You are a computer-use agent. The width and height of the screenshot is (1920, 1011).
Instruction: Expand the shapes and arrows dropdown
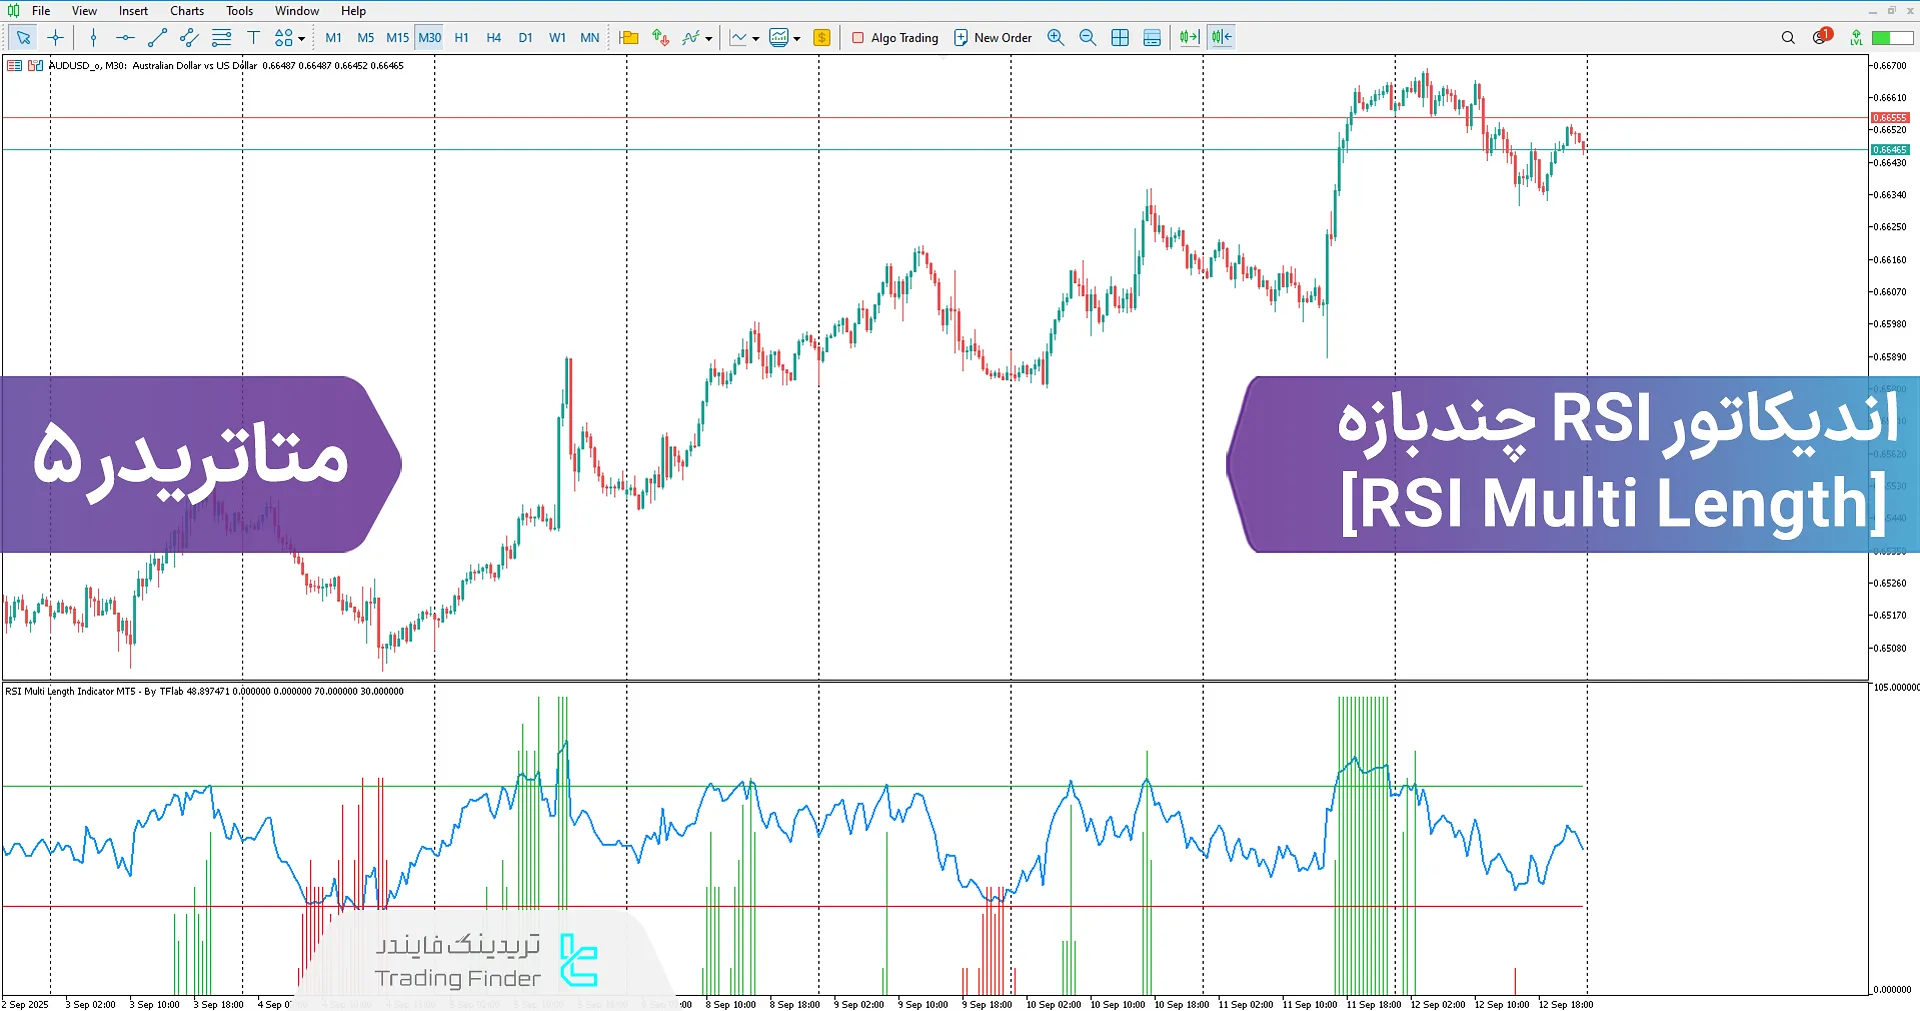tap(300, 37)
